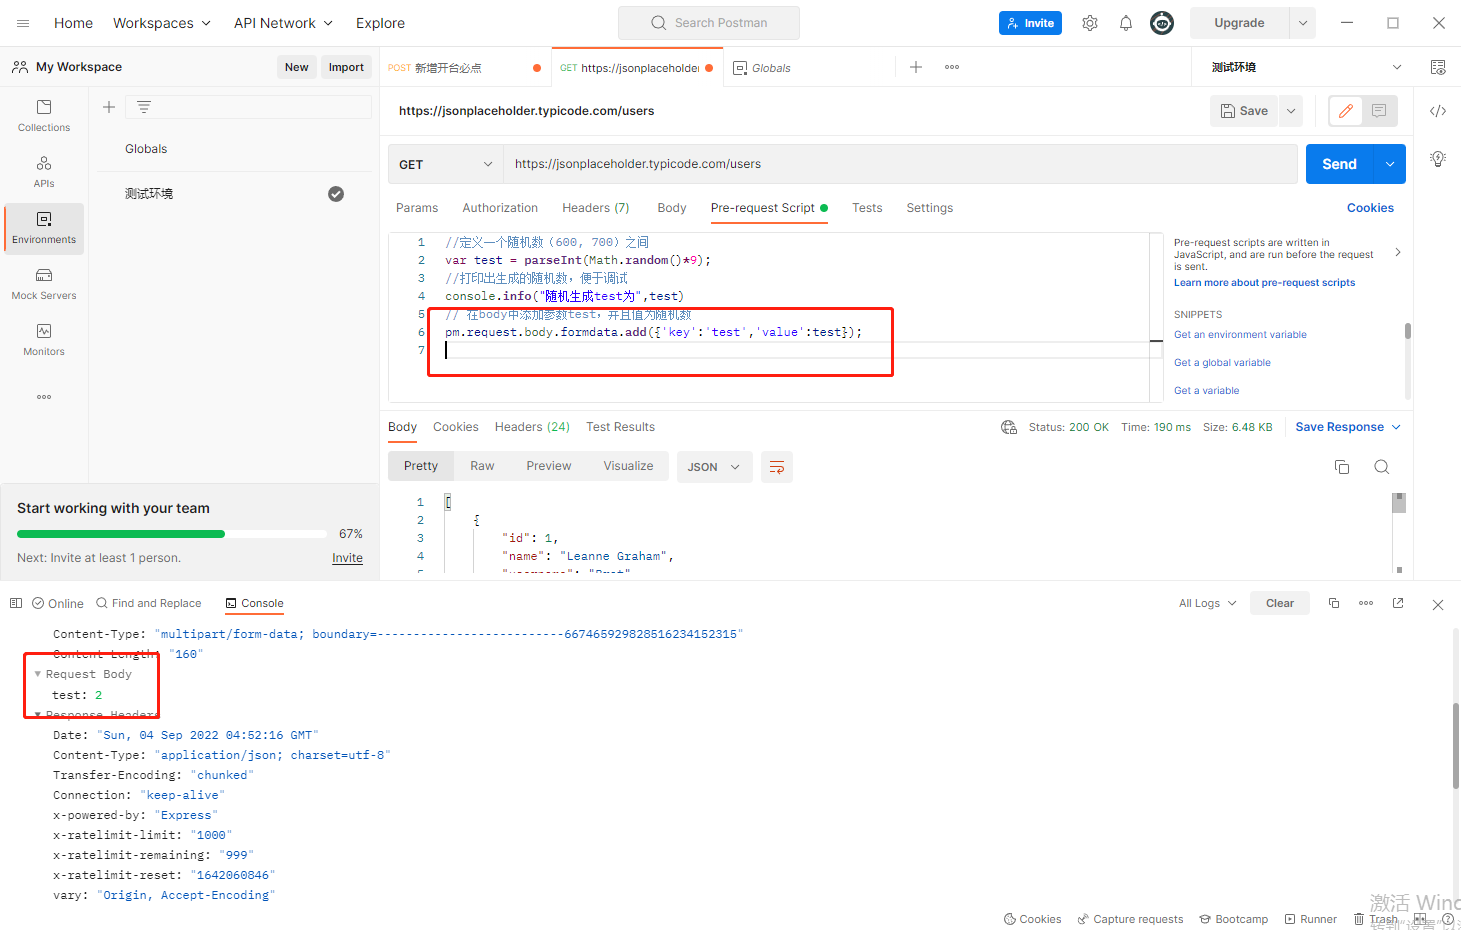Click Import button
Image resolution: width=1461 pixels, height=930 pixels.
tap(346, 67)
